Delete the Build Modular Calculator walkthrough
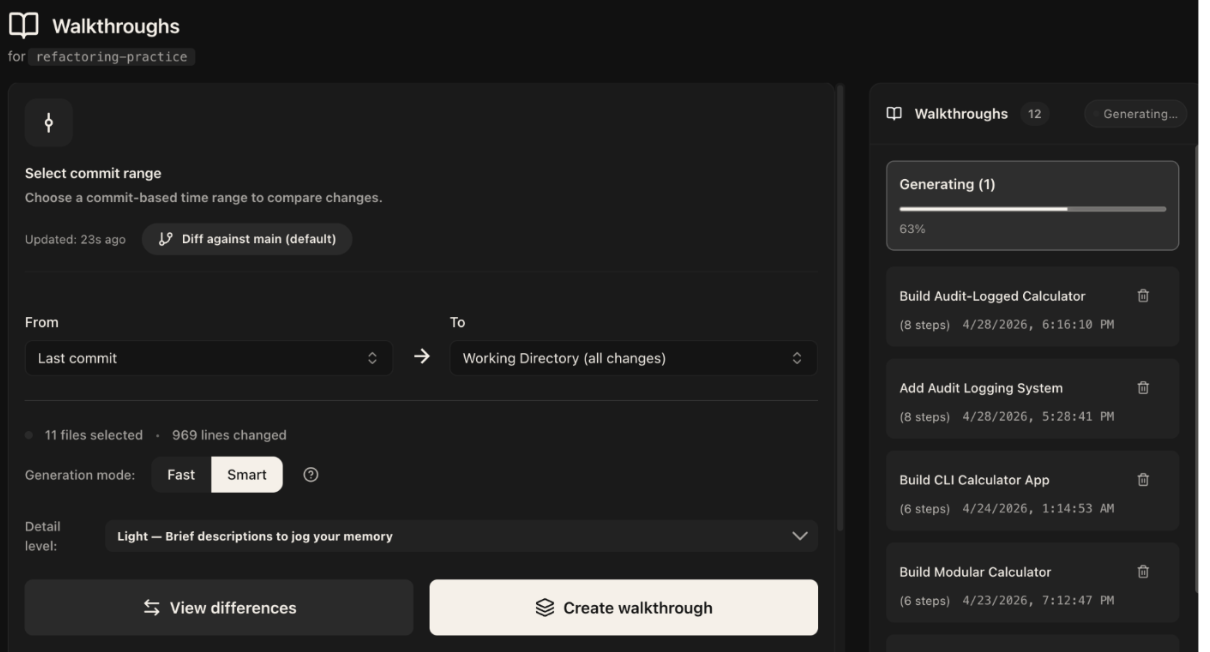The width and height of the screenshot is (1210, 652). (1143, 572)
